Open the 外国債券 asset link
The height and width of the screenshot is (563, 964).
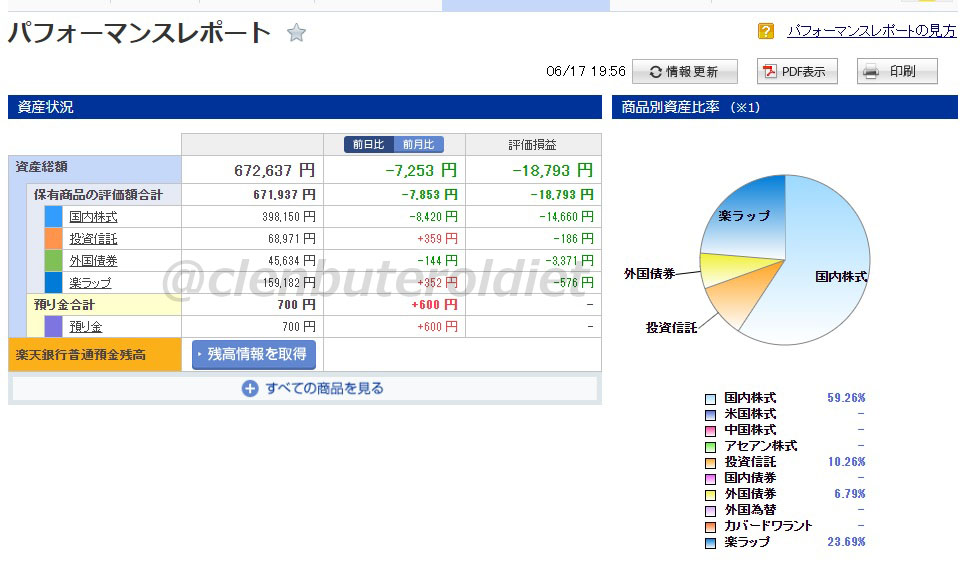pos(93,261)
